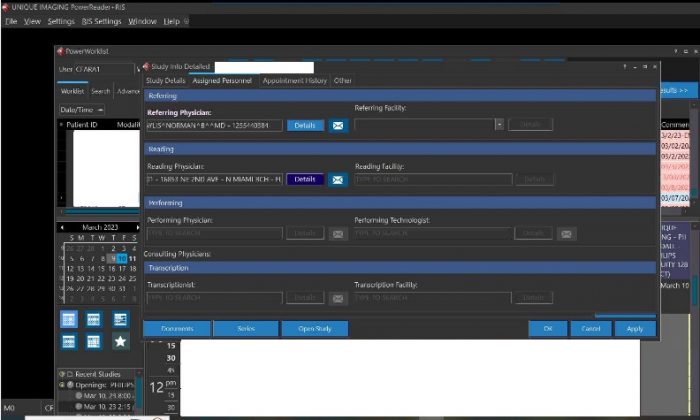
Task: Select March 17 in the calendar
Action: (122, 269)
